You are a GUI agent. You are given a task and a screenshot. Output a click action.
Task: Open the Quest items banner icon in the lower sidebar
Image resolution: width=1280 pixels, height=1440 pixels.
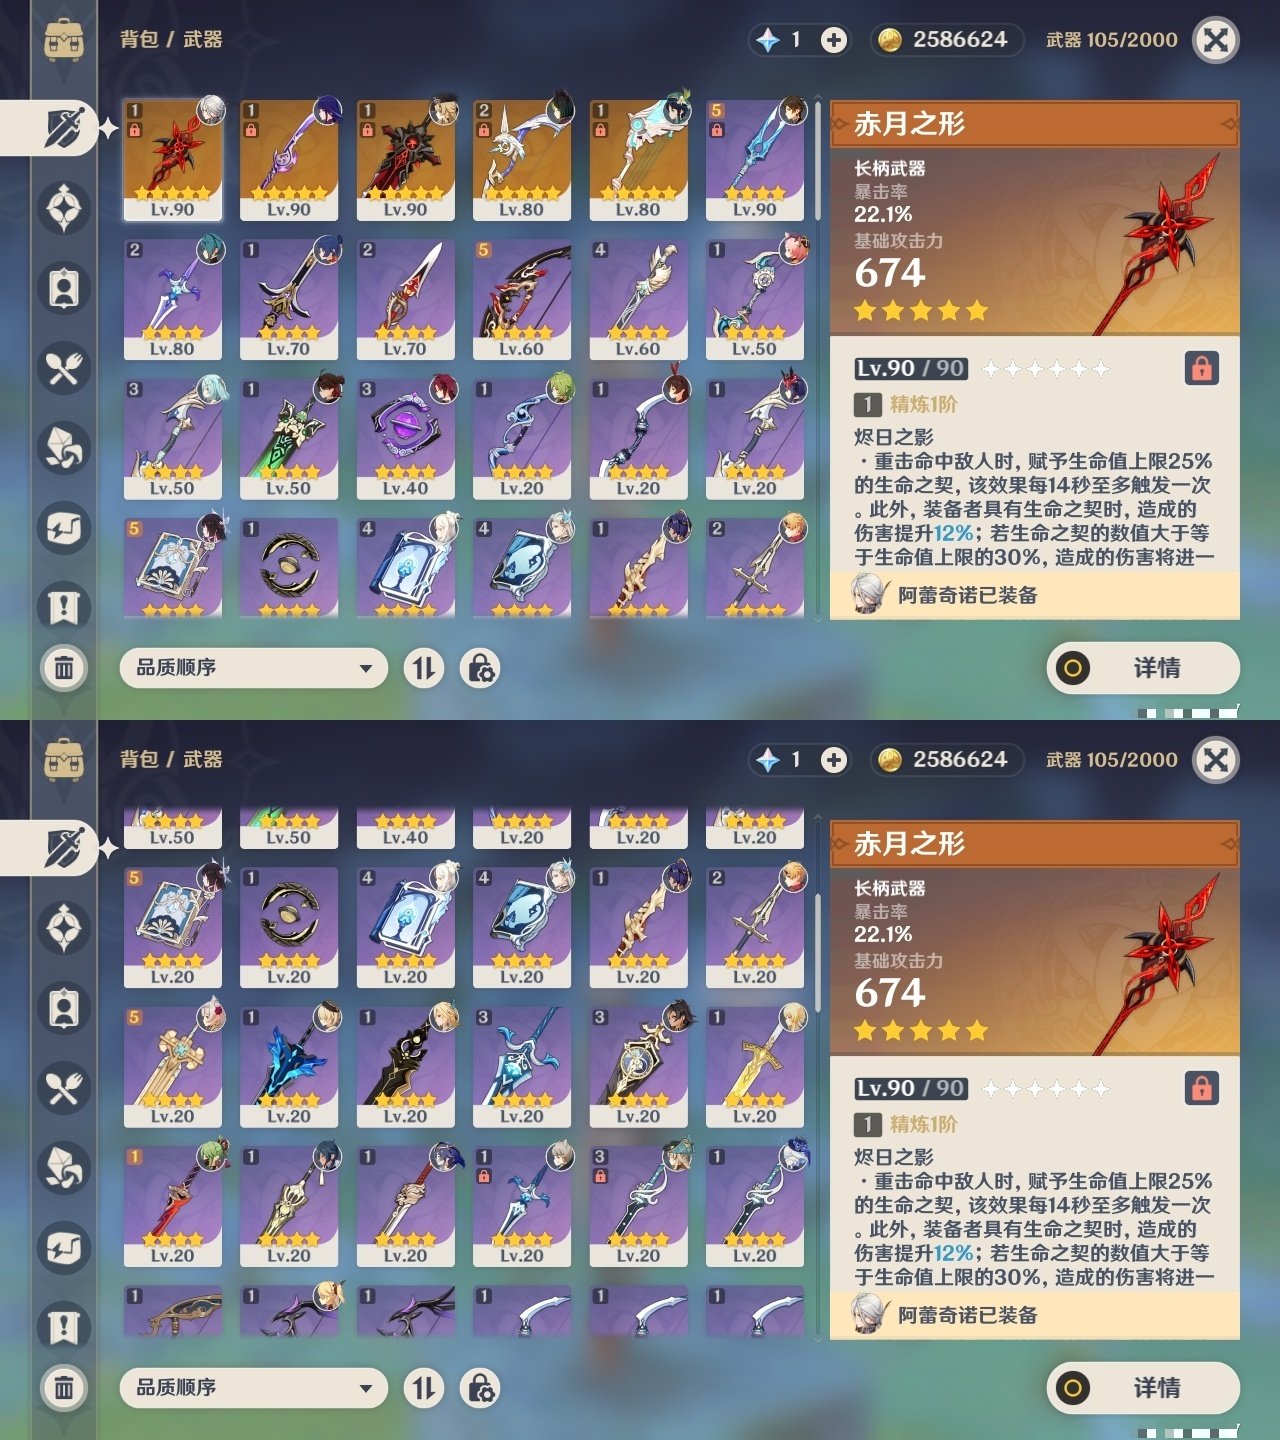[x=64, y=1327]
